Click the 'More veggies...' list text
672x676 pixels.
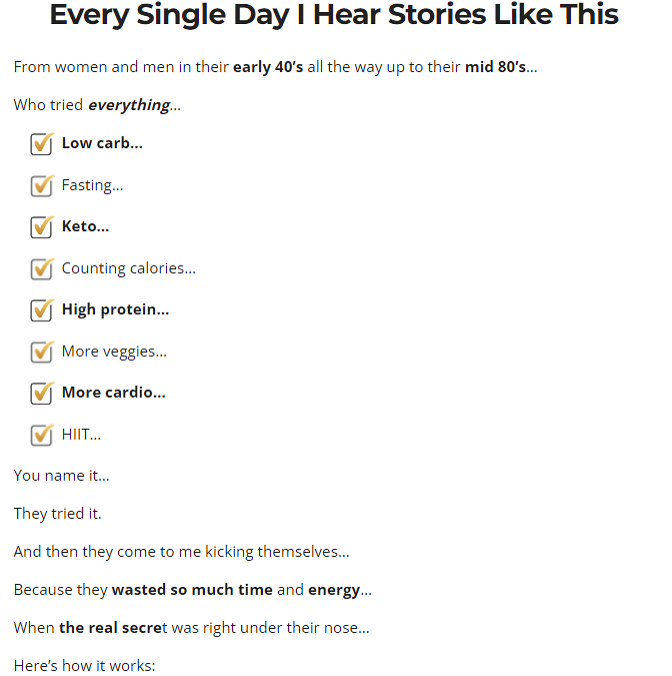tap(114, 352)
